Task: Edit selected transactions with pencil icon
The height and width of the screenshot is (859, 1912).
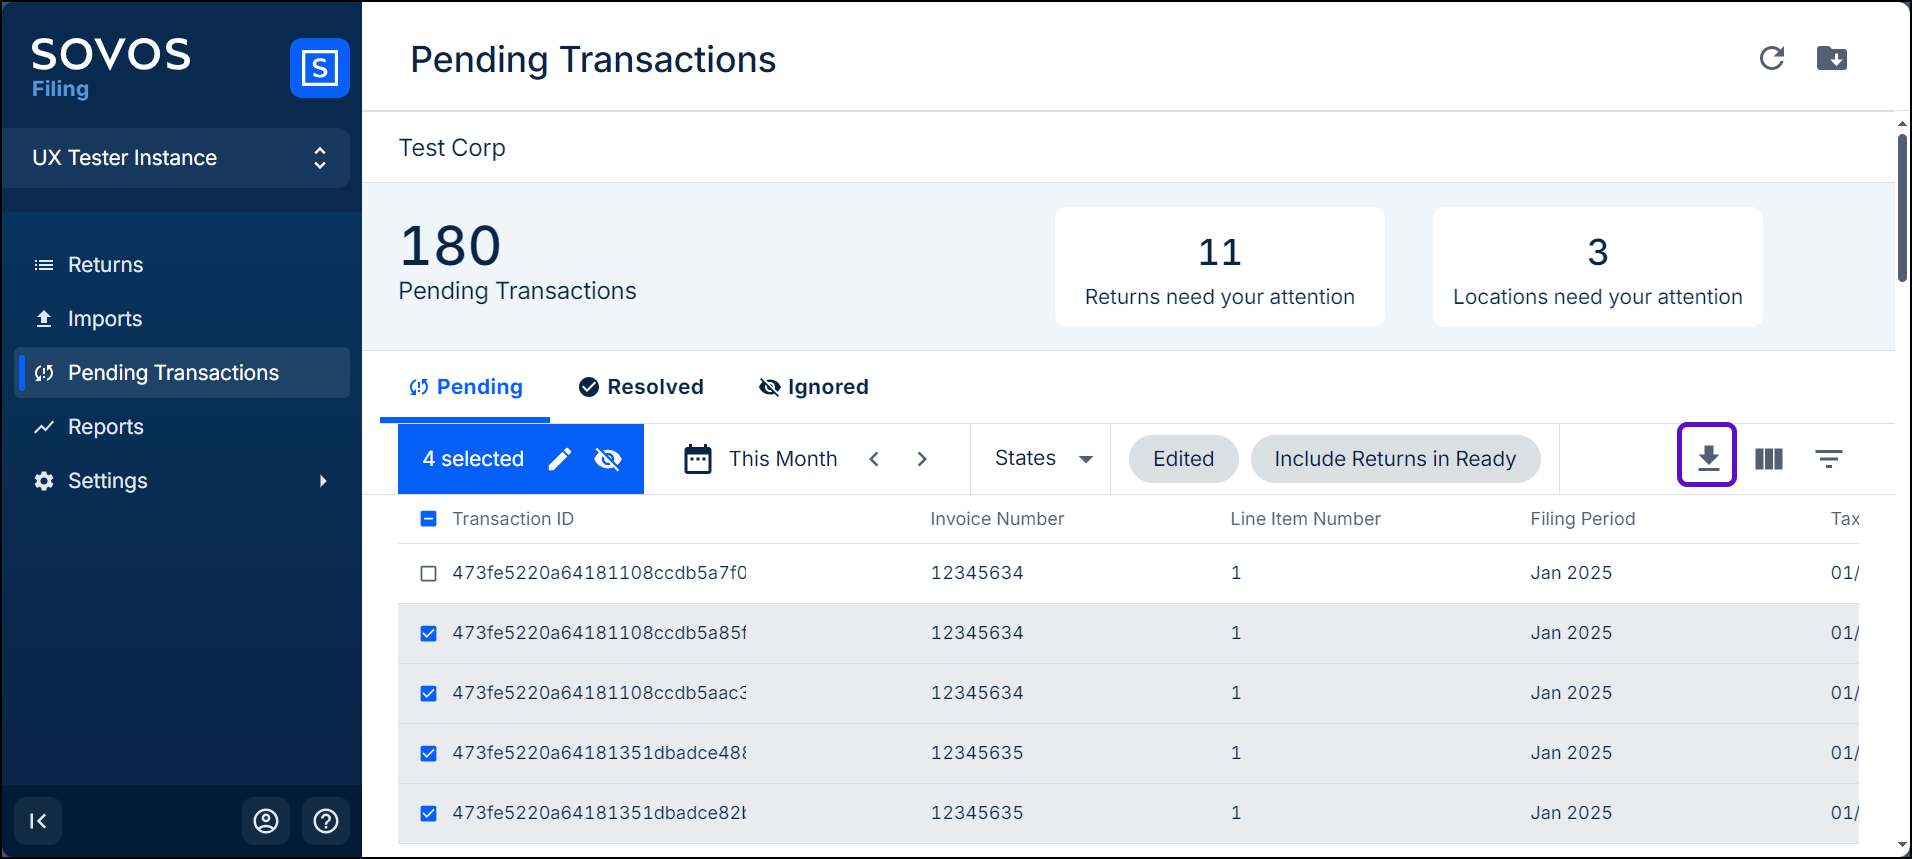Action: (x=560, y=459)
